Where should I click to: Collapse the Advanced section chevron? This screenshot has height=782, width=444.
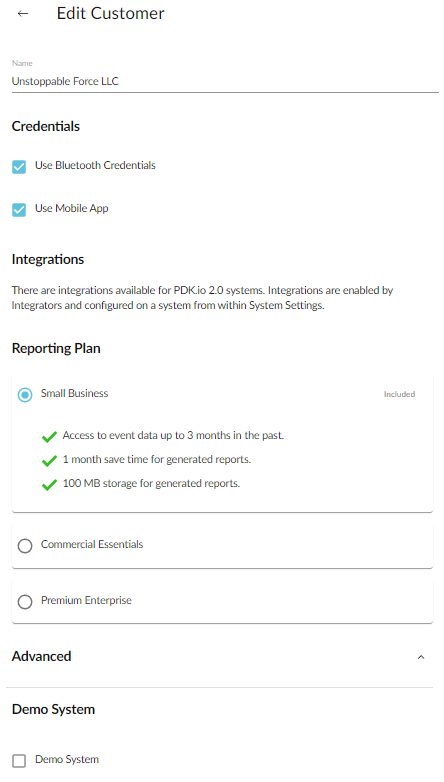click(x=421, y=657)
